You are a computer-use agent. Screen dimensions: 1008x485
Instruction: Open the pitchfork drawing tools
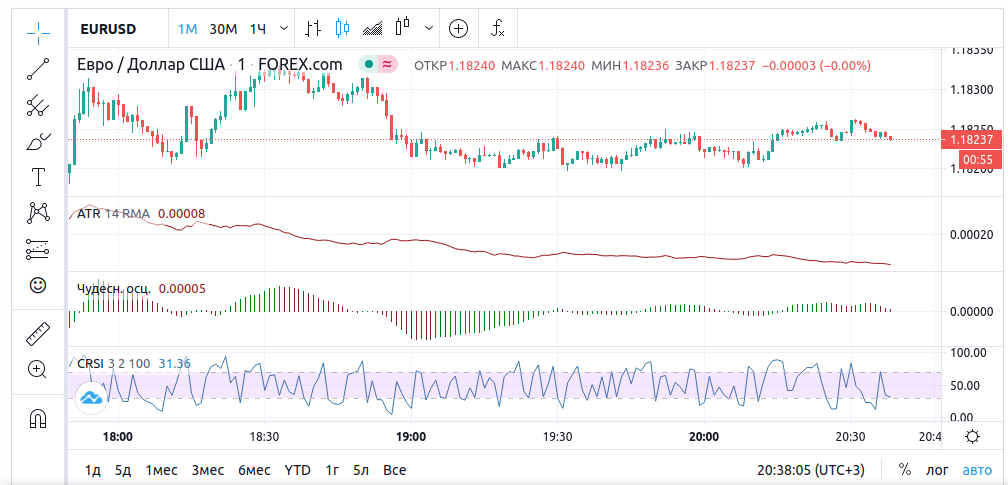pos(38,105)
